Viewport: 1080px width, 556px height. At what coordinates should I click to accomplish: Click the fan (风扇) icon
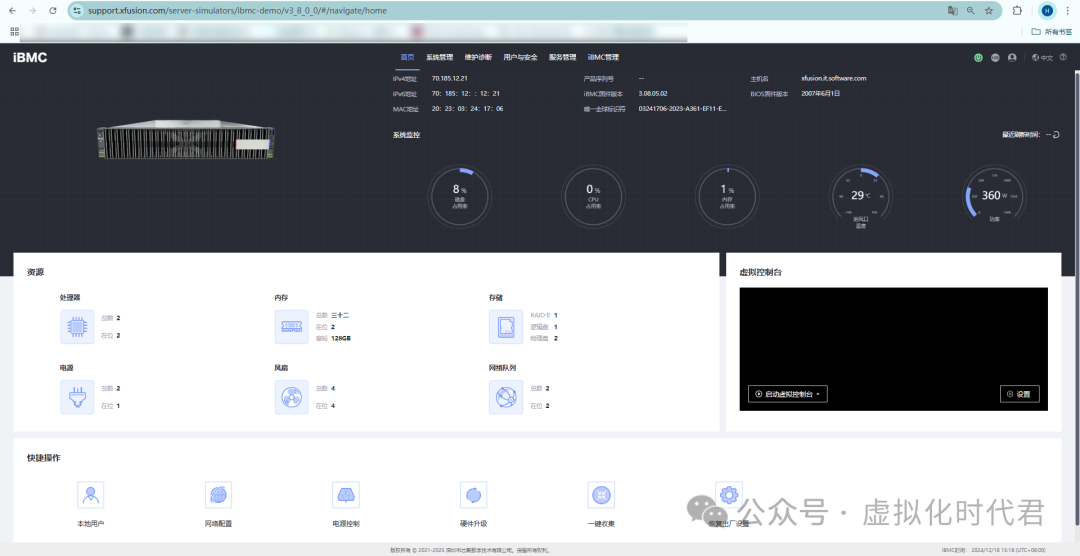291,397
